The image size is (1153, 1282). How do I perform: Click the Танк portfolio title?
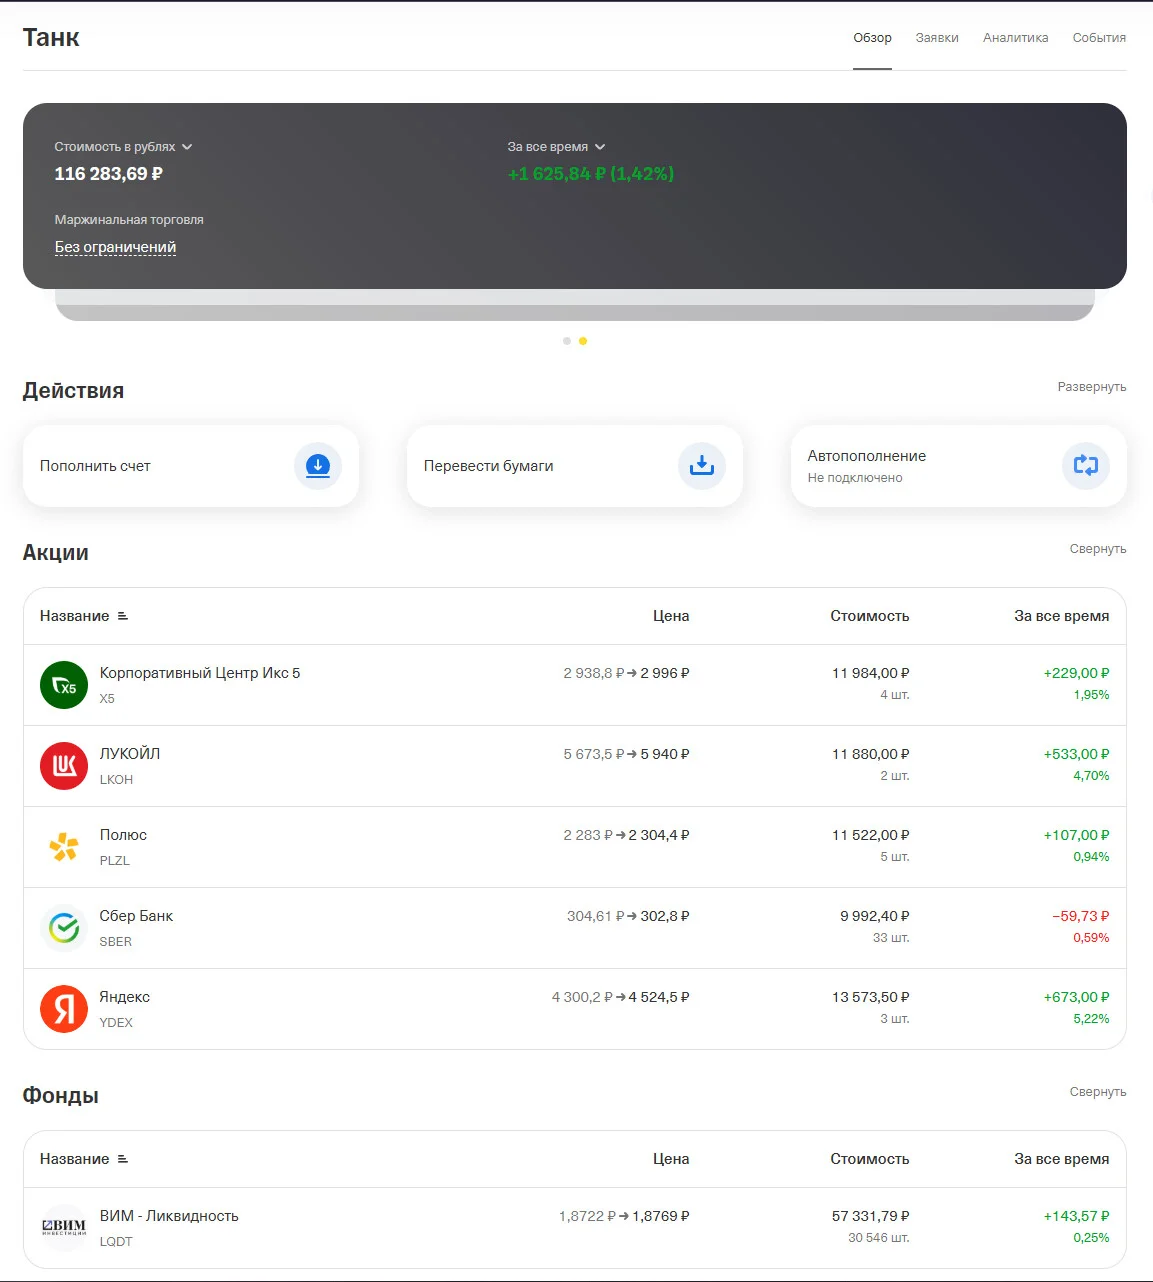click(x=51, y=38)
